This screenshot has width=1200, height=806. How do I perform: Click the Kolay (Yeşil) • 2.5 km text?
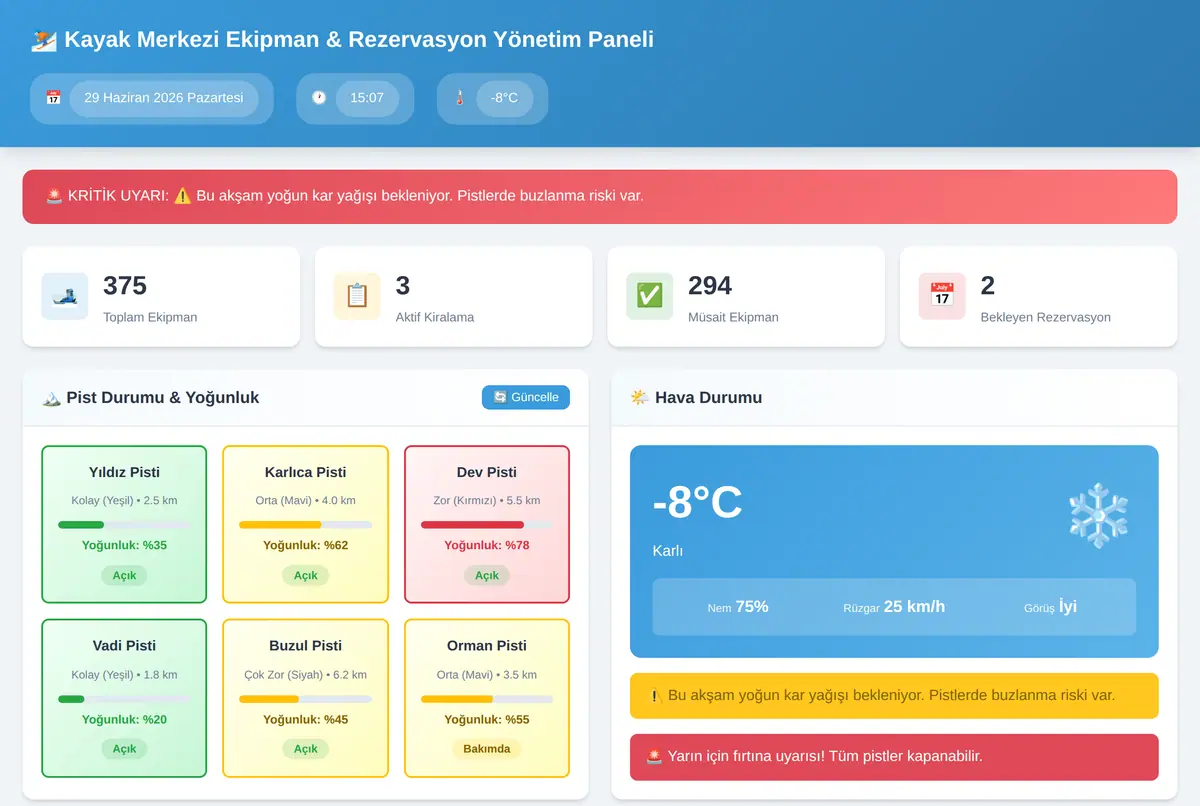click(124, 501)
